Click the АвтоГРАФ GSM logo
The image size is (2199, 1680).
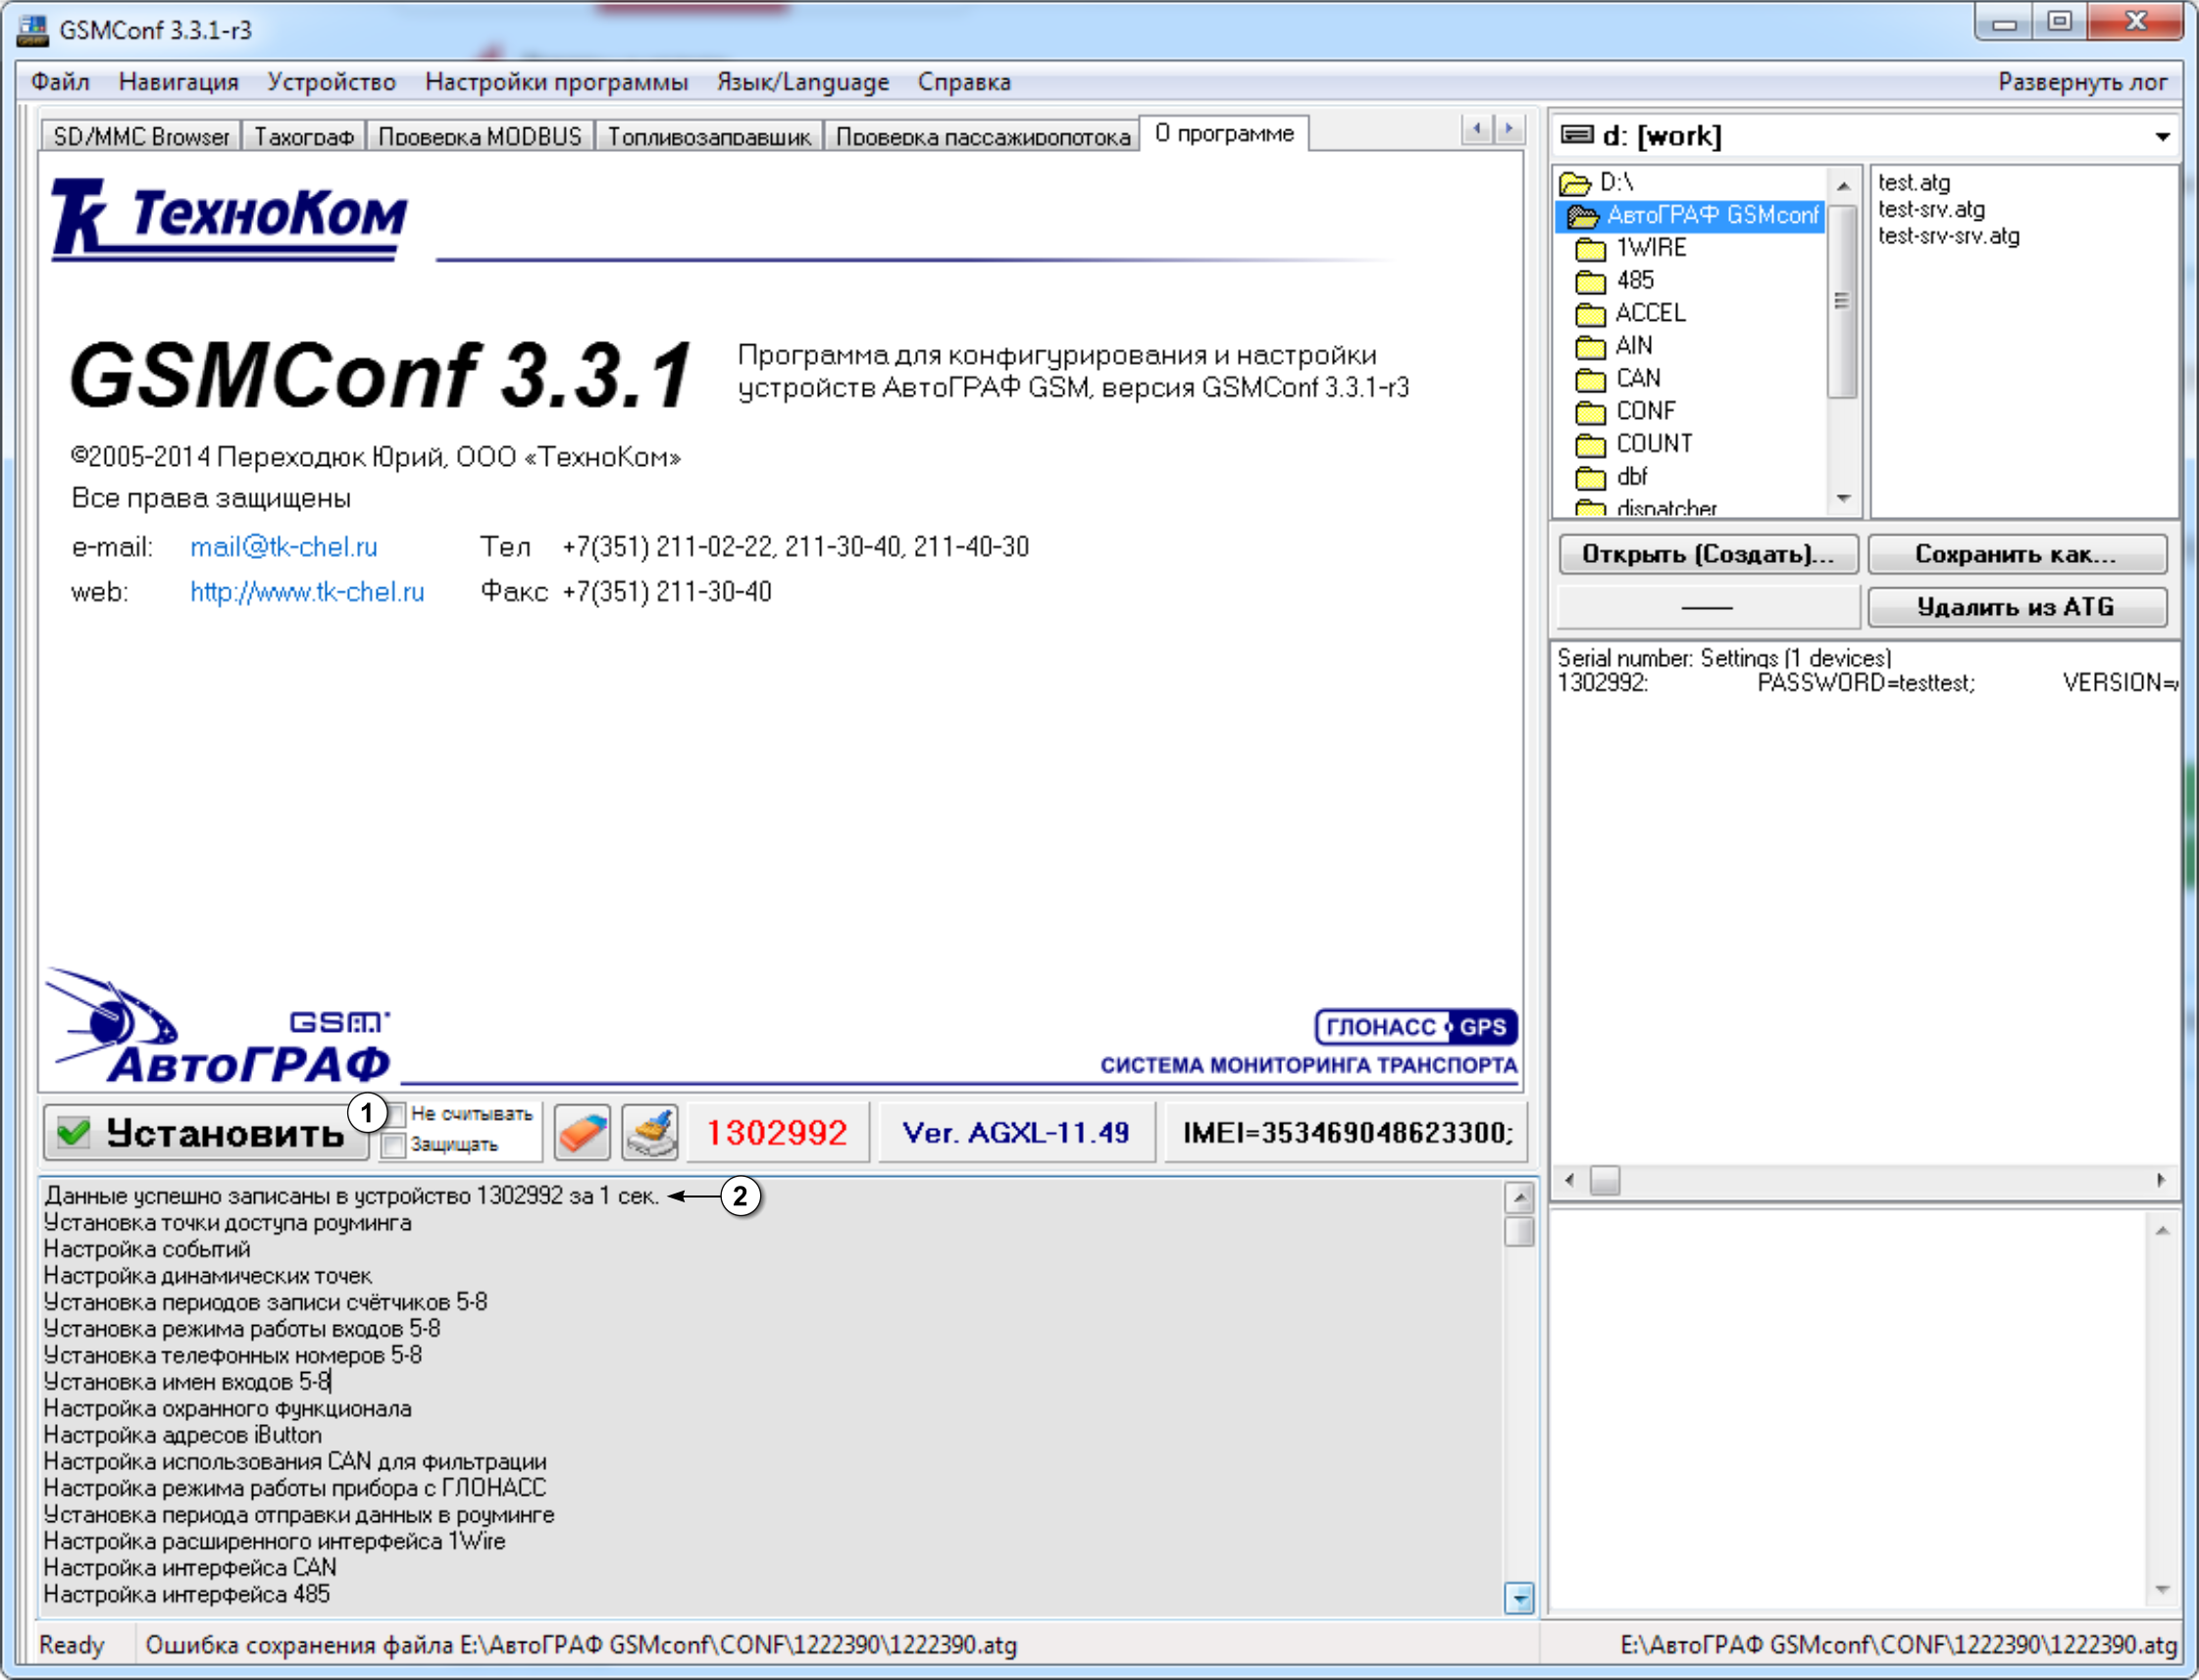[218, 1027]
